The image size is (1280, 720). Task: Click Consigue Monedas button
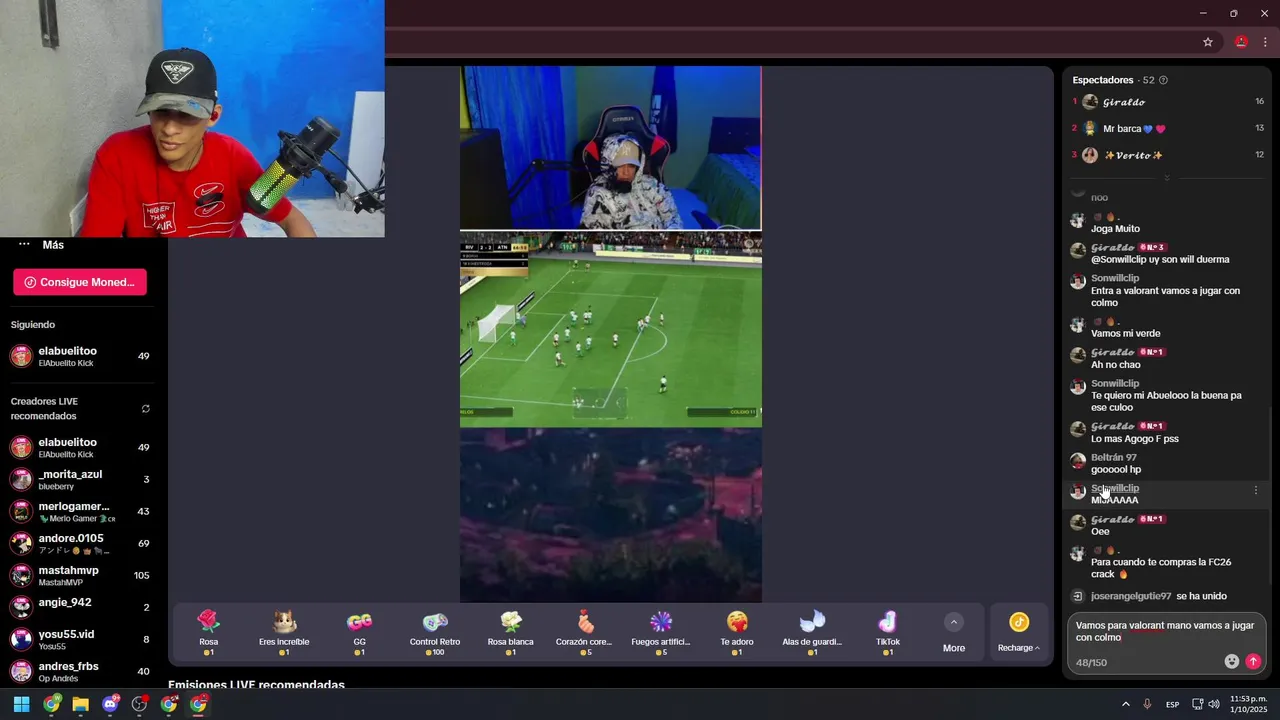tap(80, 282)
